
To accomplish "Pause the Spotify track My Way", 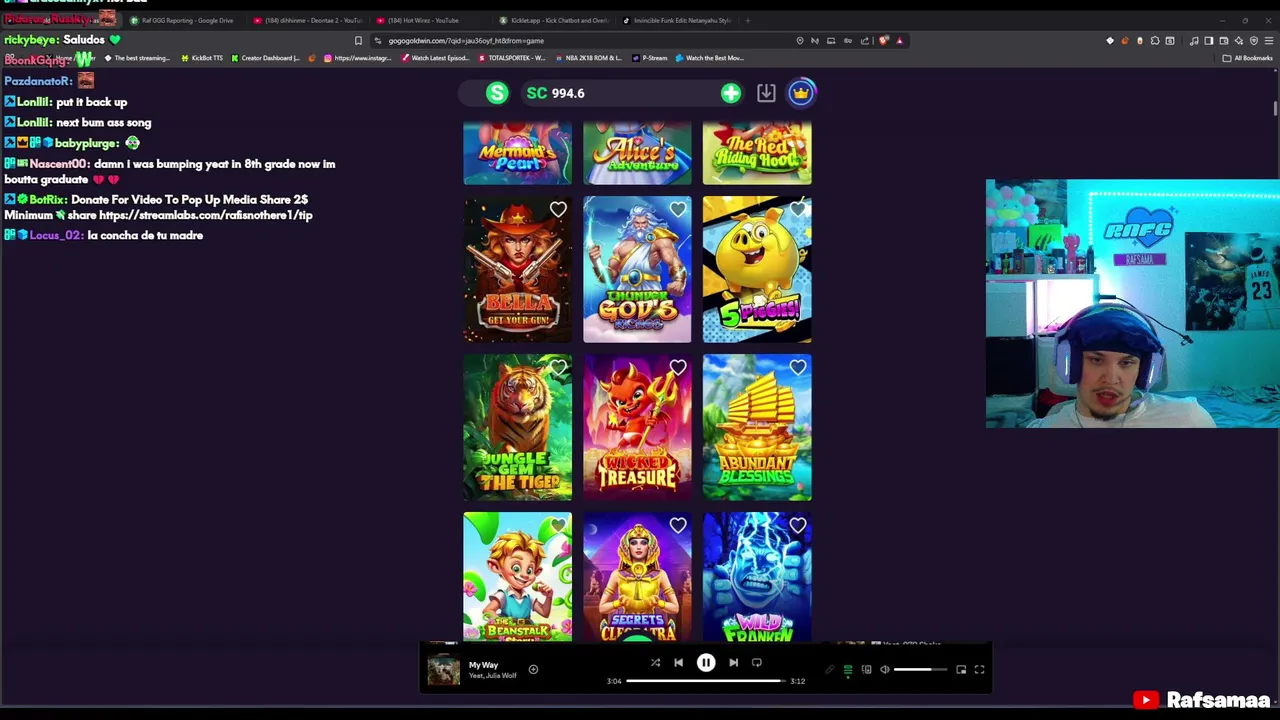I will pyautogui.click(x=706, y=663).
